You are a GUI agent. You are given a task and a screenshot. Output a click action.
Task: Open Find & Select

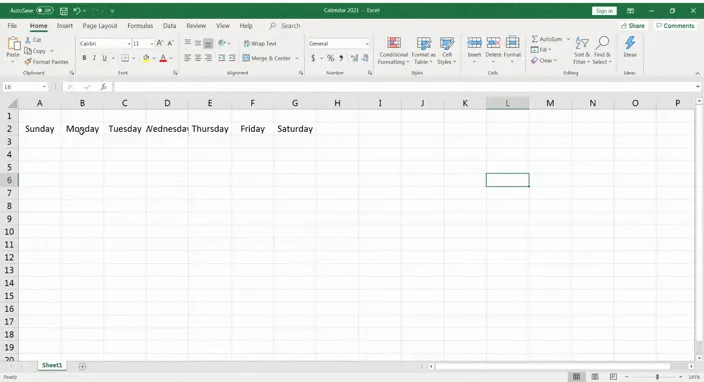point(602,51)
